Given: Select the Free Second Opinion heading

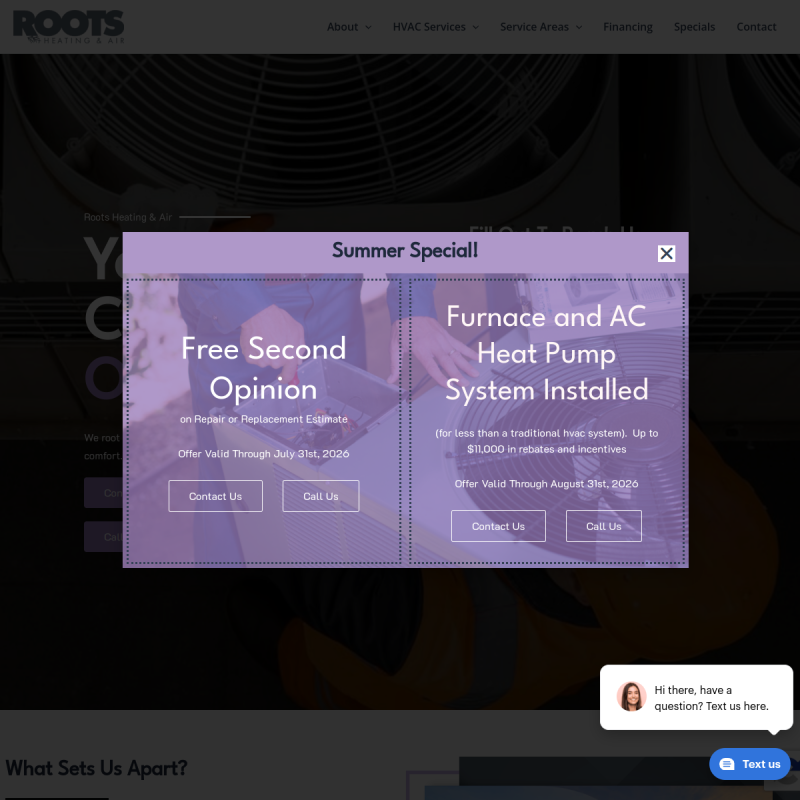Looking at the screenshot, I should click(x=263, y=368).
